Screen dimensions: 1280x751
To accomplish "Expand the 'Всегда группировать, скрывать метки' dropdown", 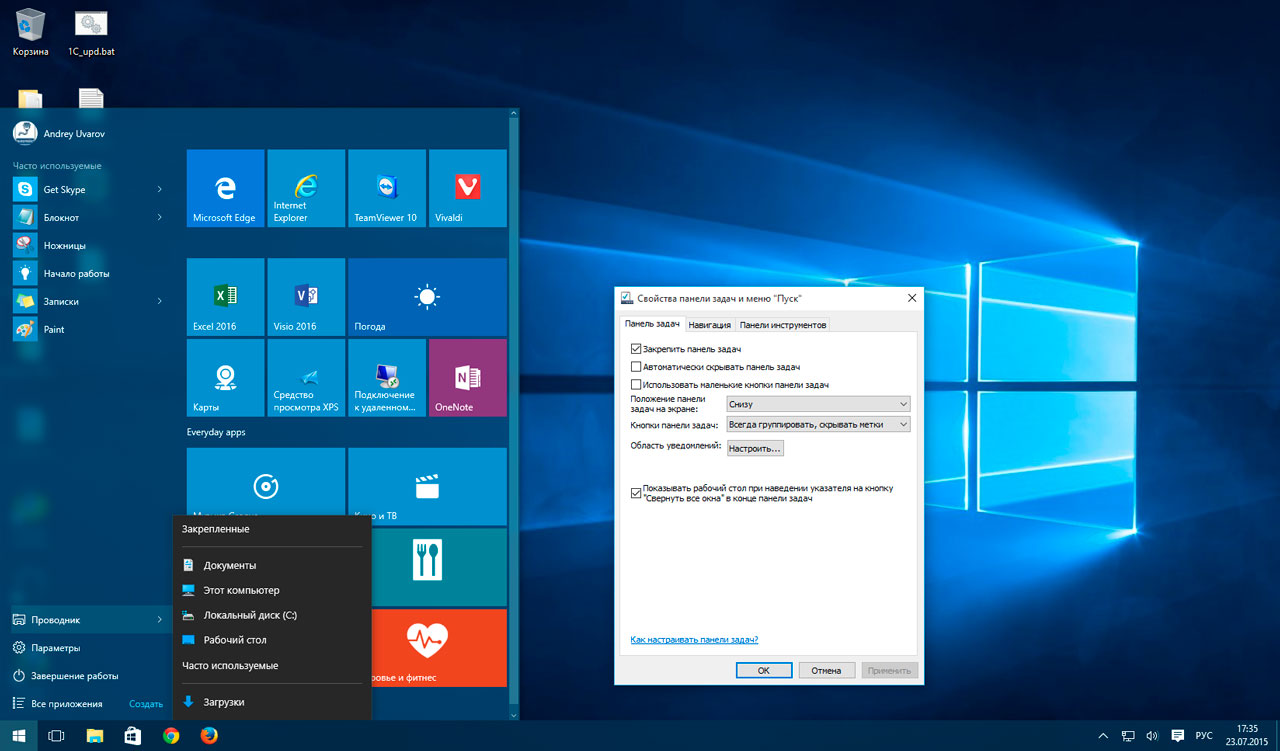I will 818,425.
